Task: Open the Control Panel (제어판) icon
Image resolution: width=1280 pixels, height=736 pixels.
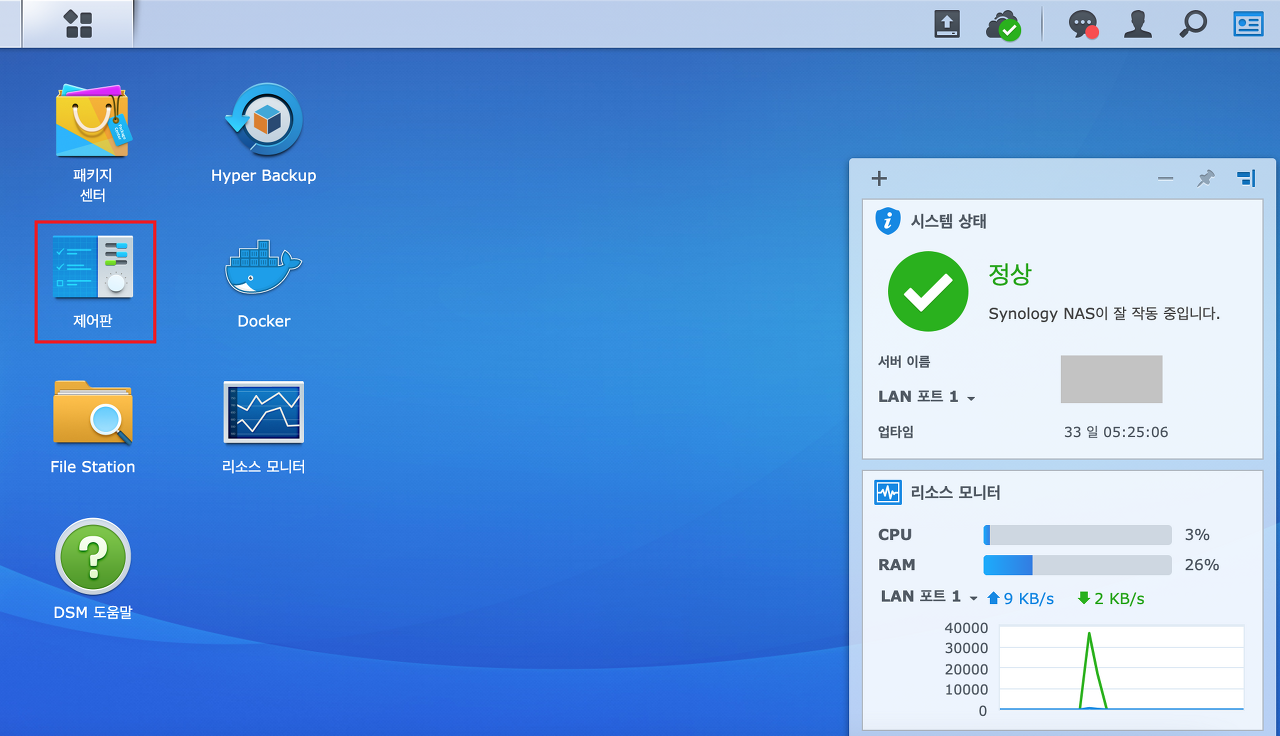Action: coord(93,280)
